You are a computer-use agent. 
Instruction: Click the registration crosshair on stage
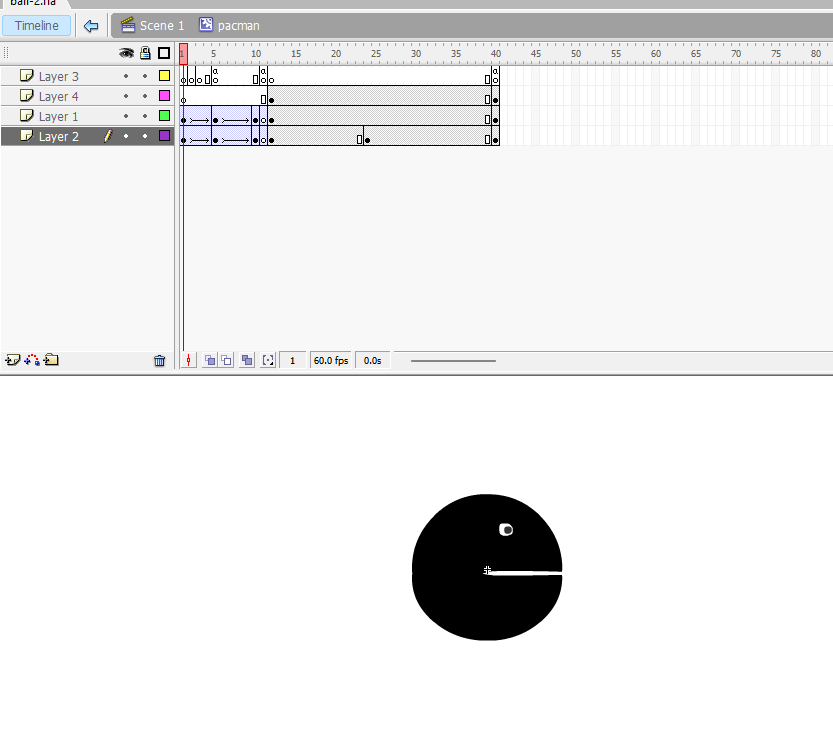click(x=487, y=570)
